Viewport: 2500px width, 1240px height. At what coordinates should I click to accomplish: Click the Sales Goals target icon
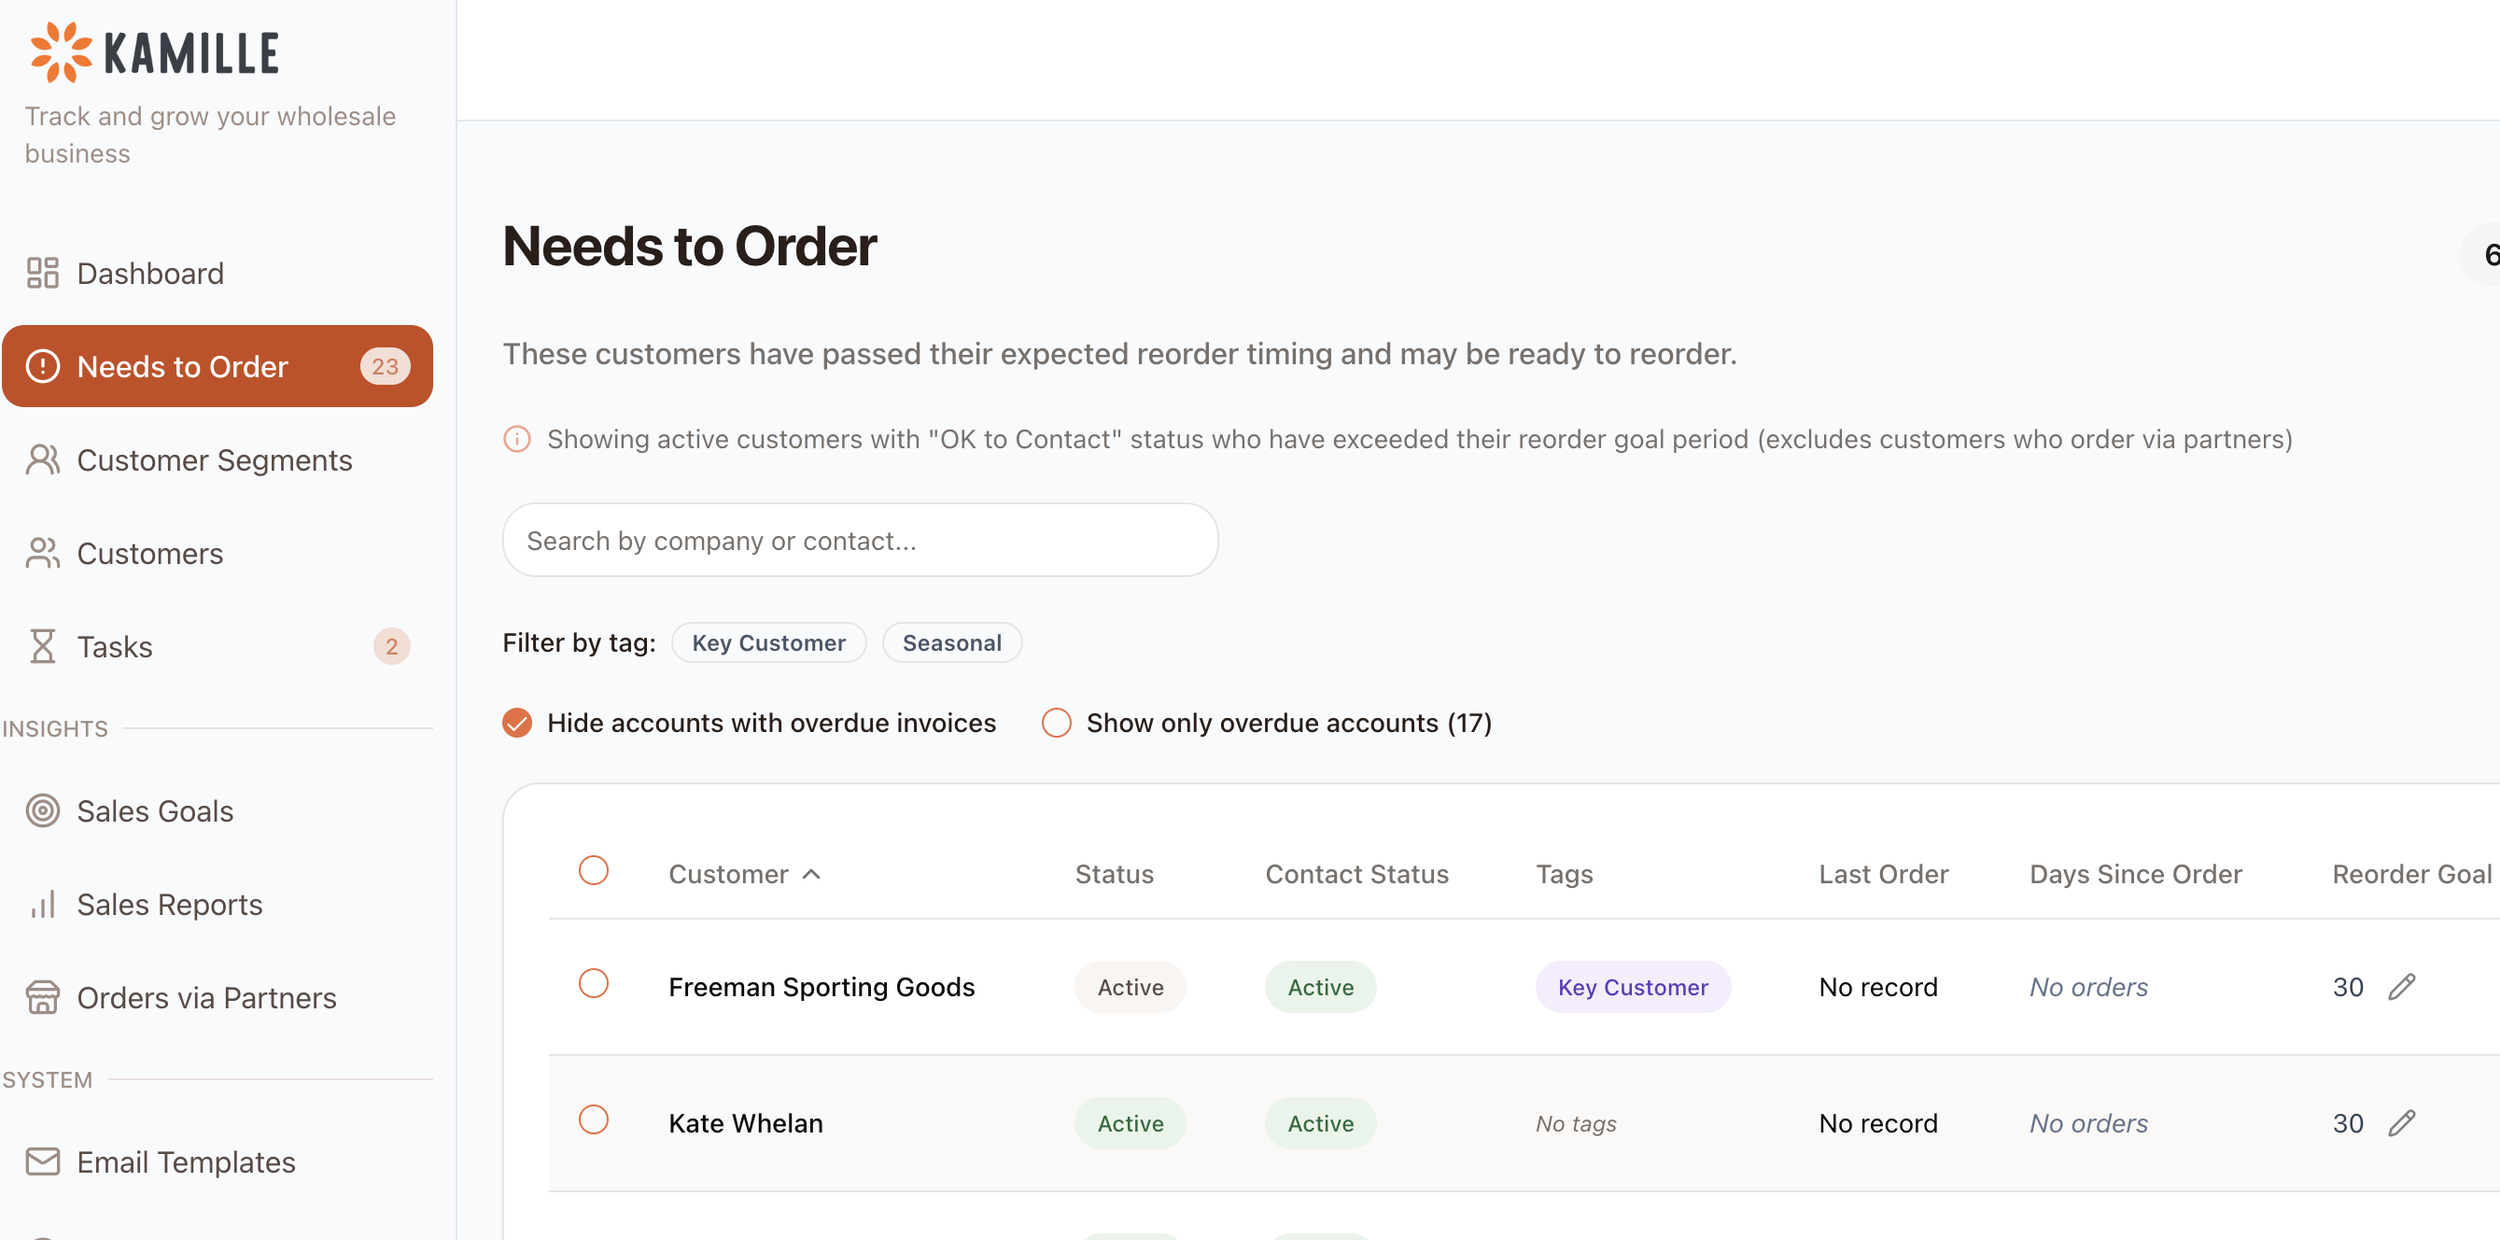(x=42, y=811)
